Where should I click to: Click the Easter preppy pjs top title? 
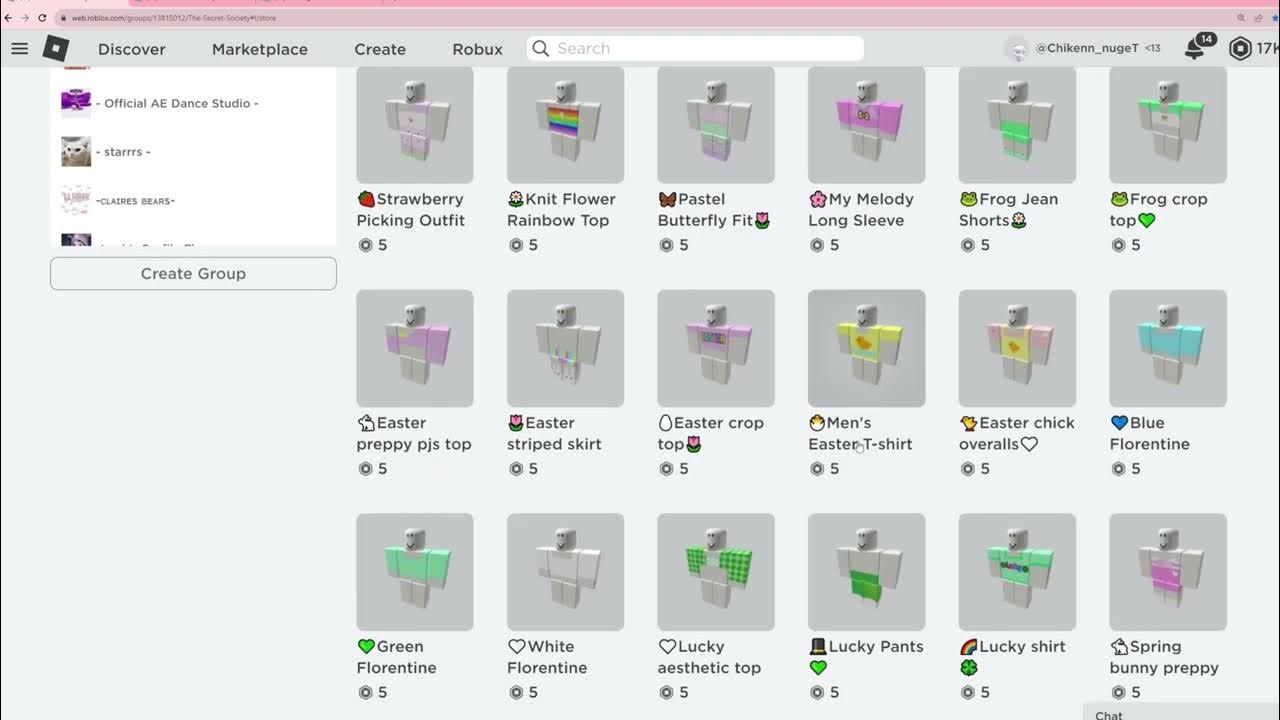414,433
